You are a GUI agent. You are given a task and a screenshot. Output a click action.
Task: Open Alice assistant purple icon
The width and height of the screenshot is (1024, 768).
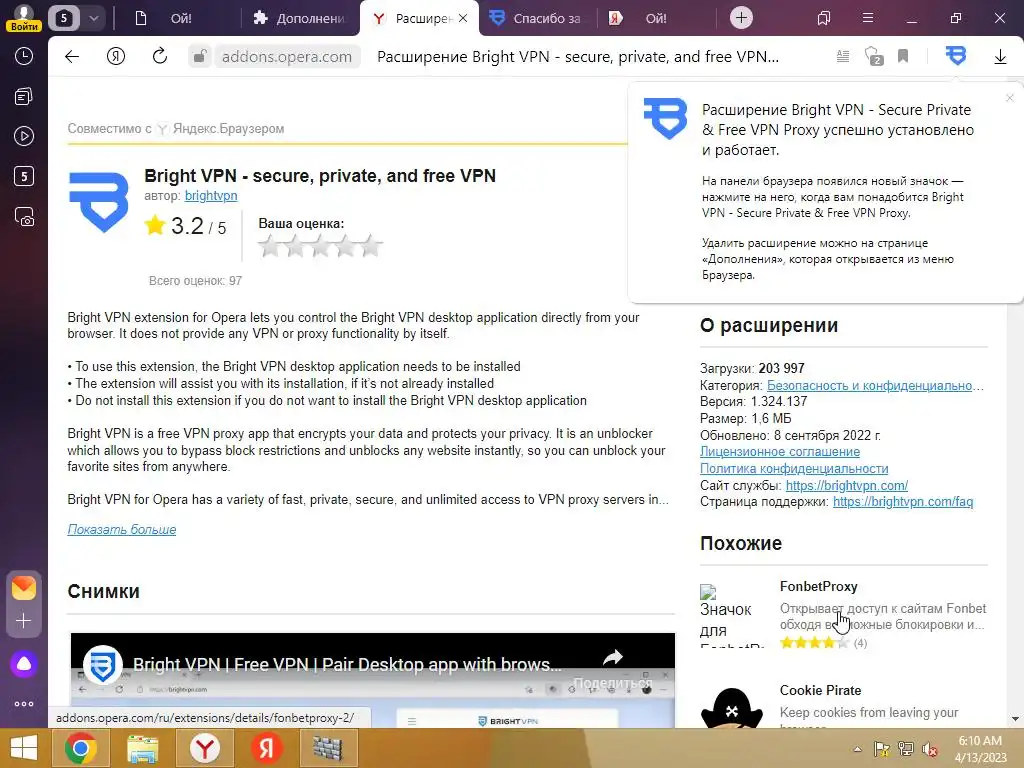pos(24,664)
